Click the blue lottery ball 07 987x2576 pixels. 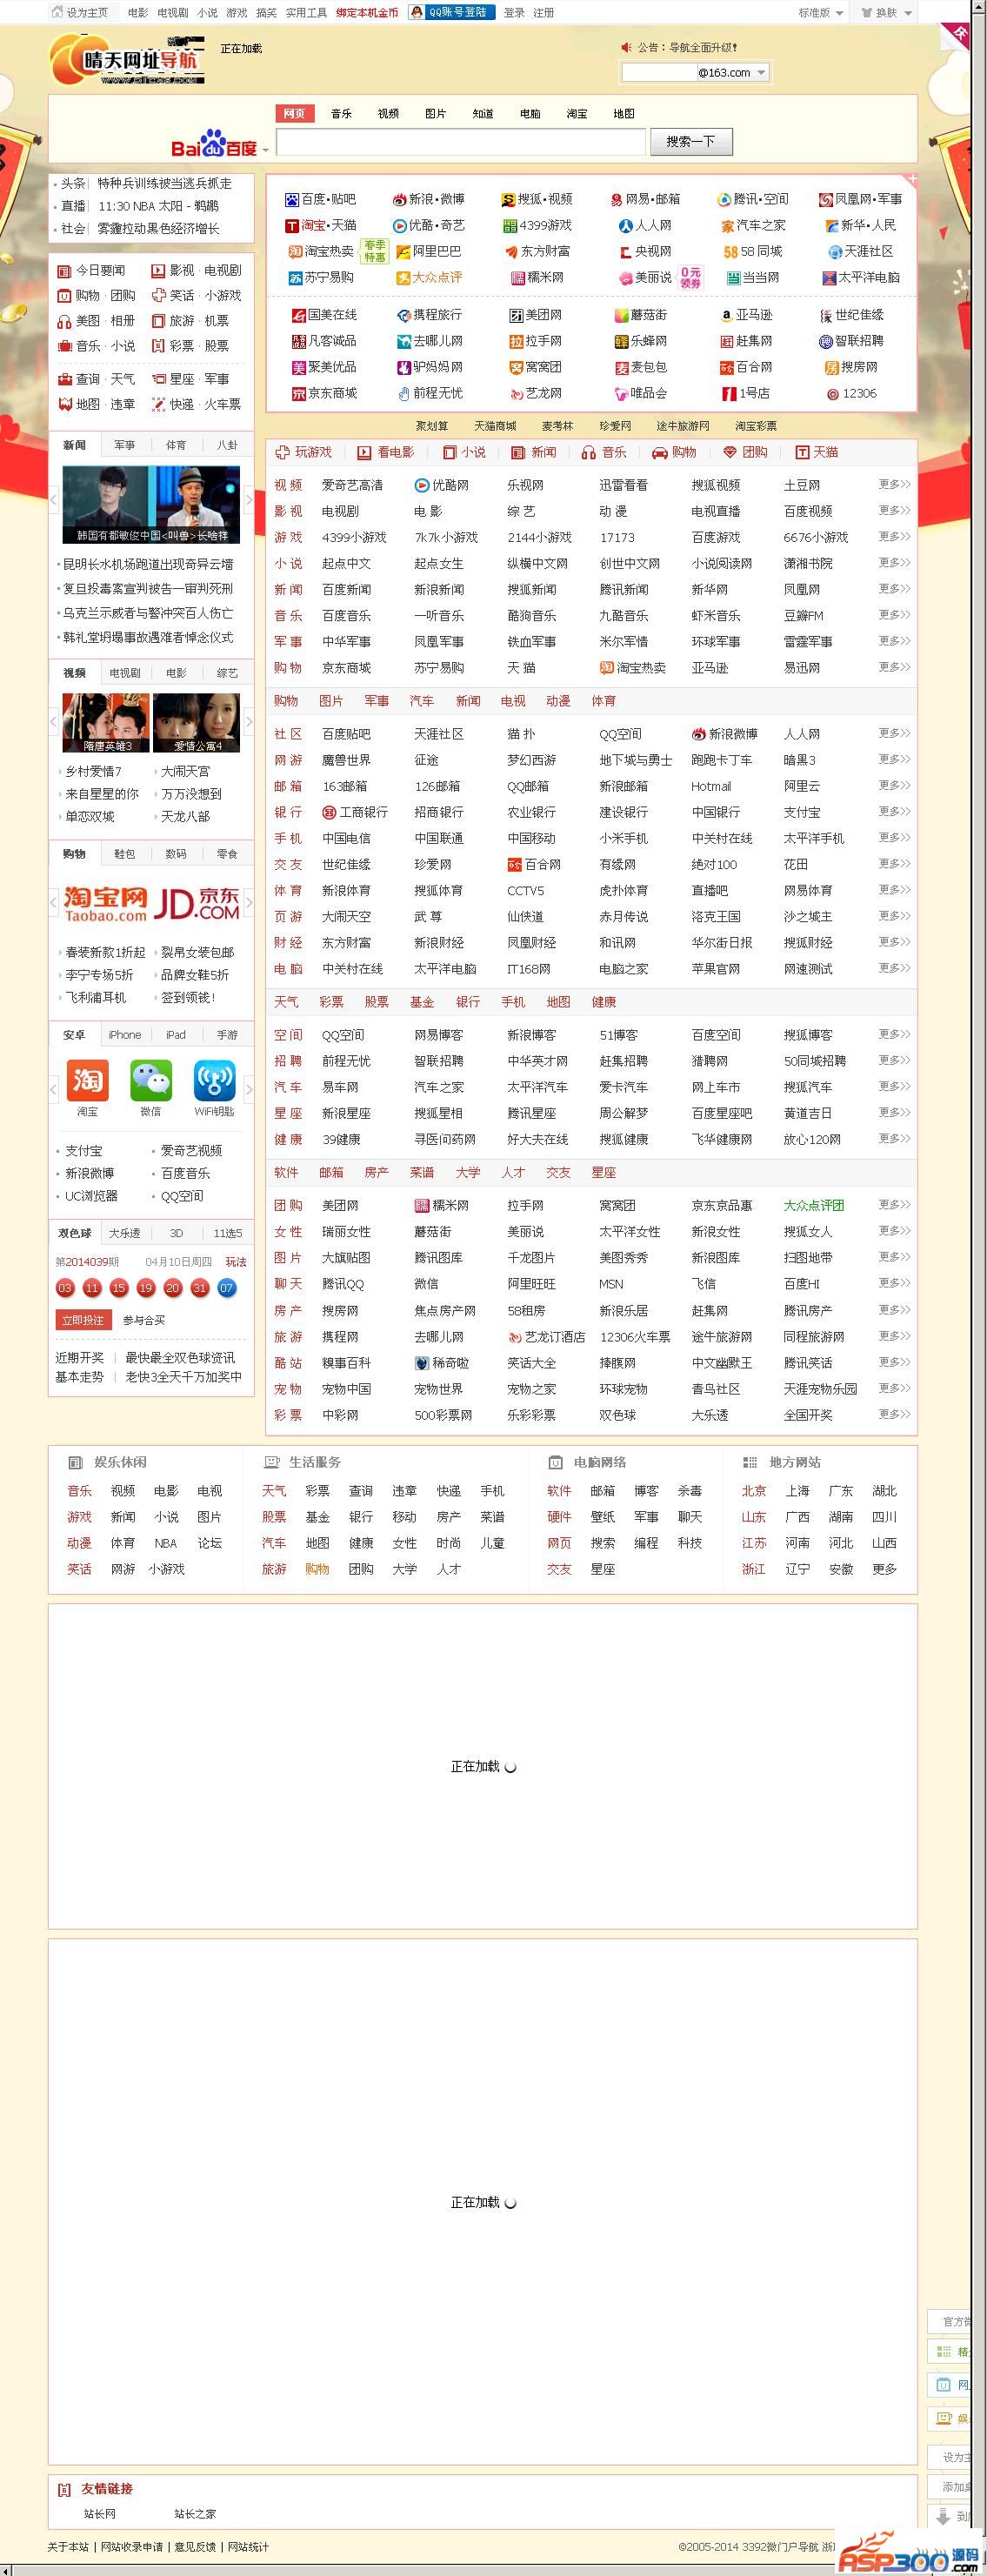pyautogui.click(x=227, y=1287)
